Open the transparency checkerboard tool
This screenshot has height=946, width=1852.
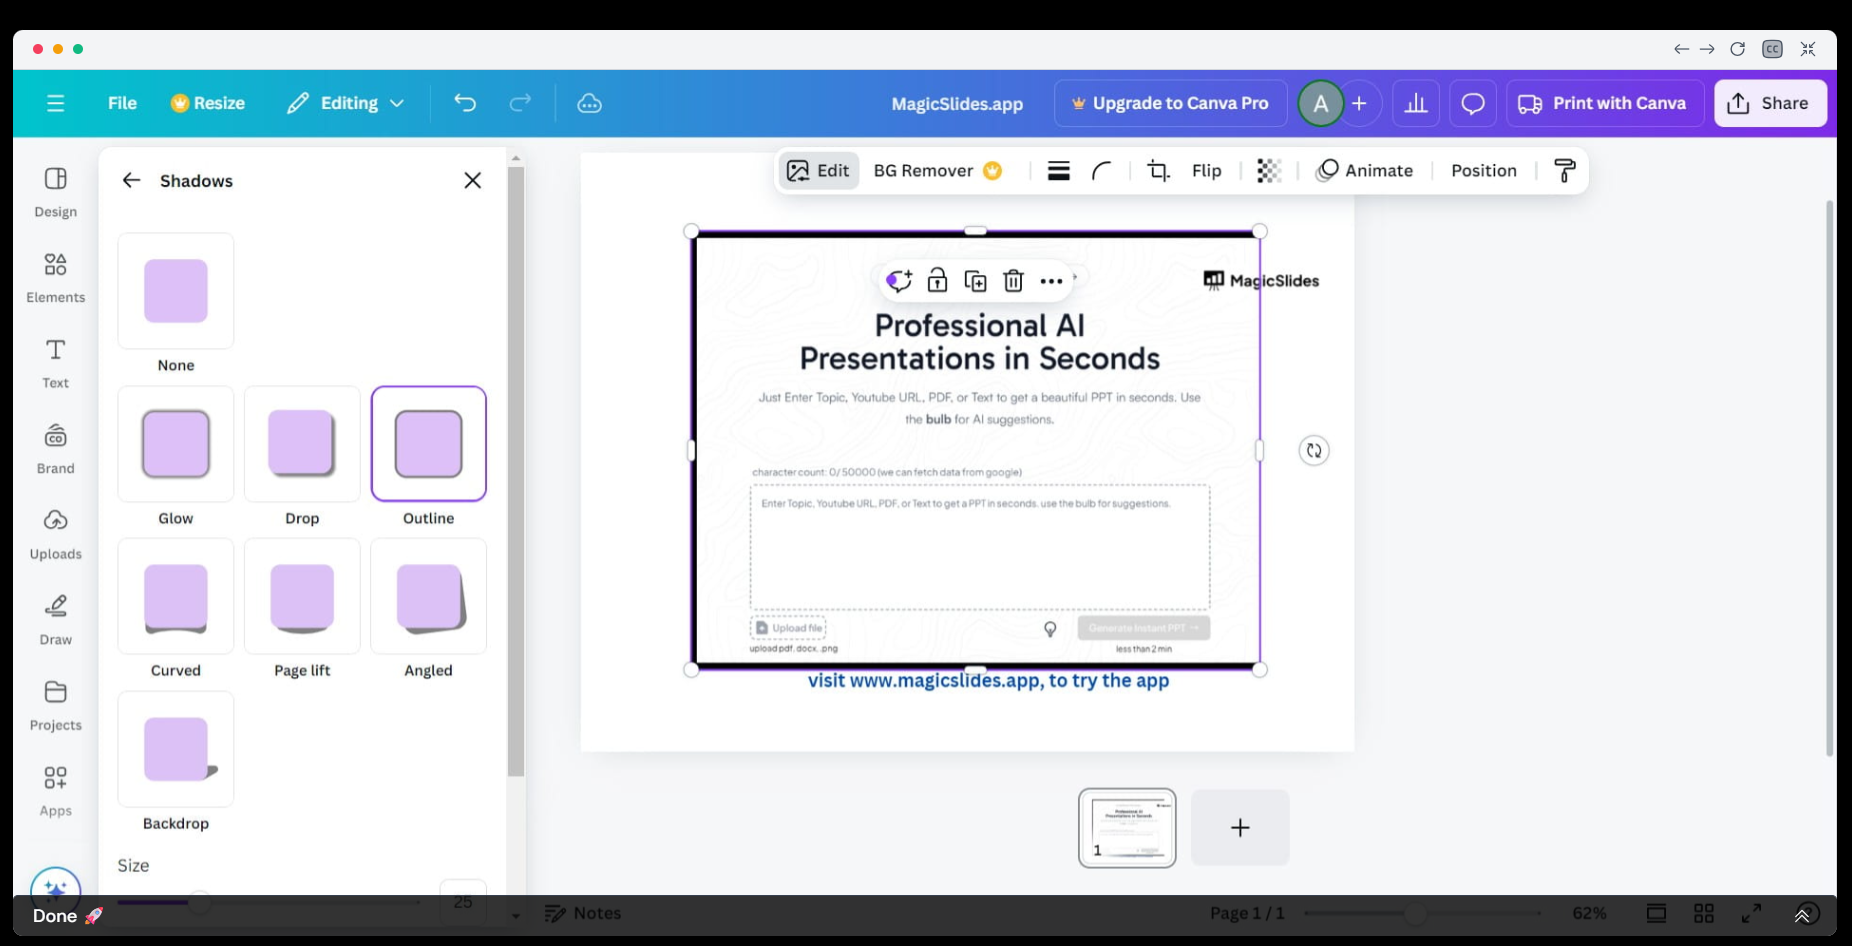click(x=1269, y=171)
